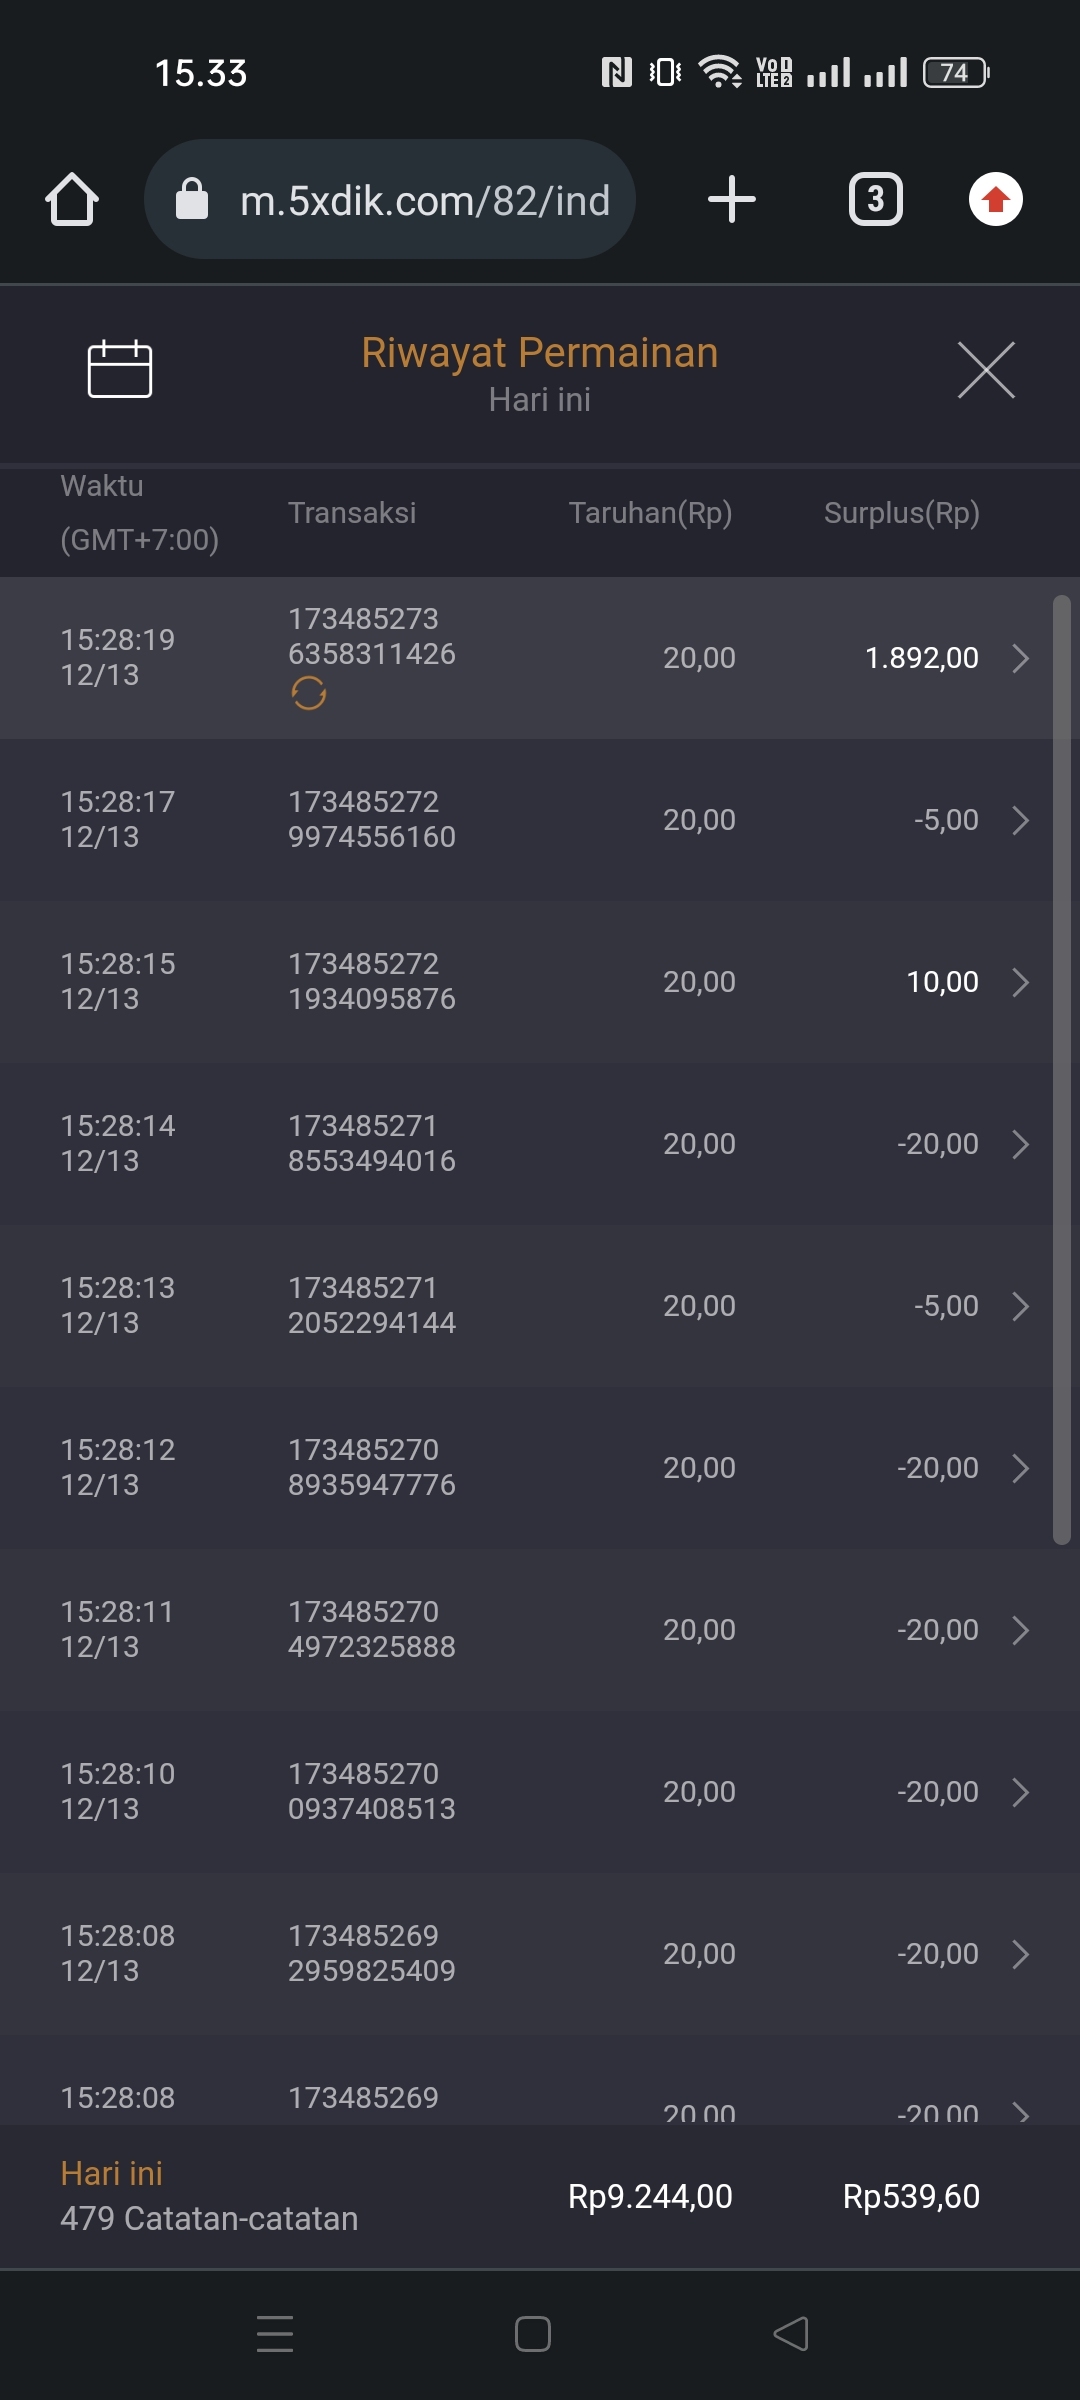Close the Riwayat Permainan panel
1080x2400 pixels.
point(986,370)
